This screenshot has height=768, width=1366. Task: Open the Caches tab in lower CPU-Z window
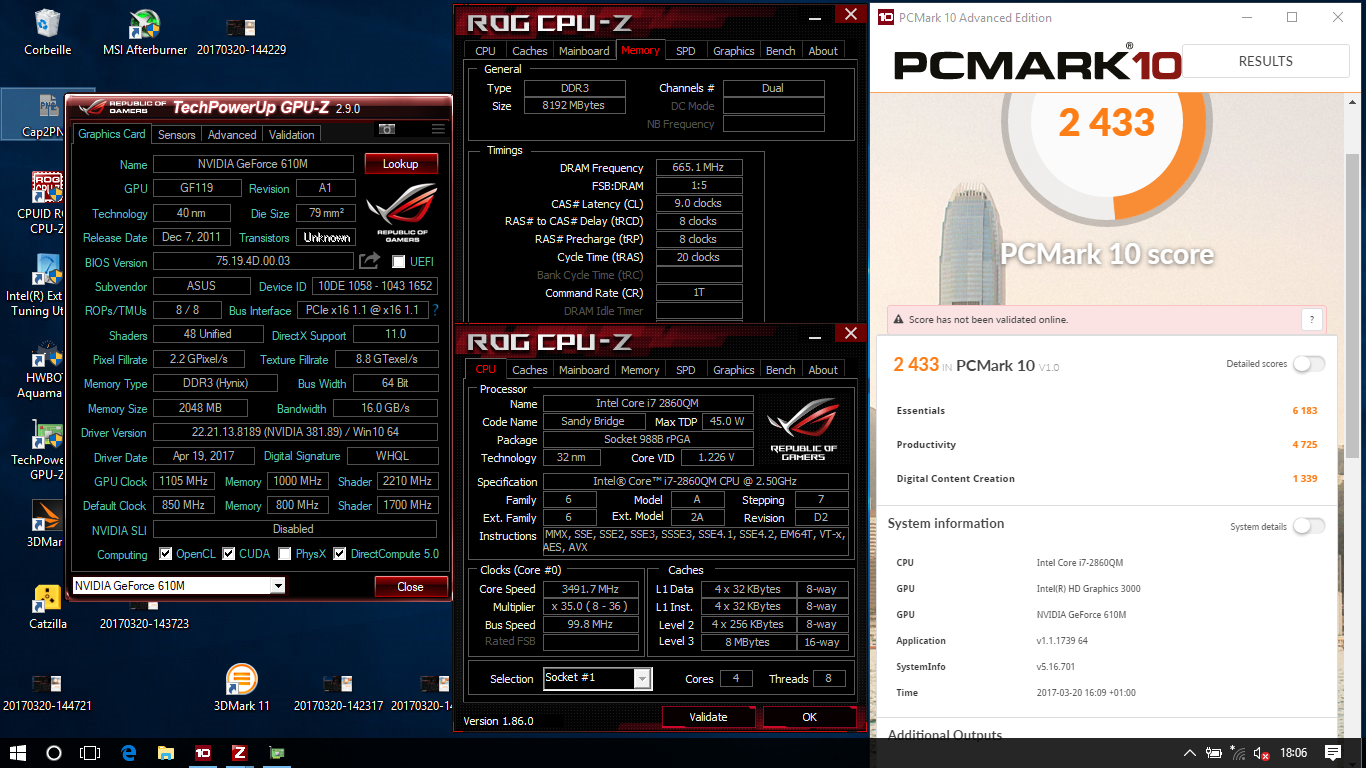(x=530, y=369)
